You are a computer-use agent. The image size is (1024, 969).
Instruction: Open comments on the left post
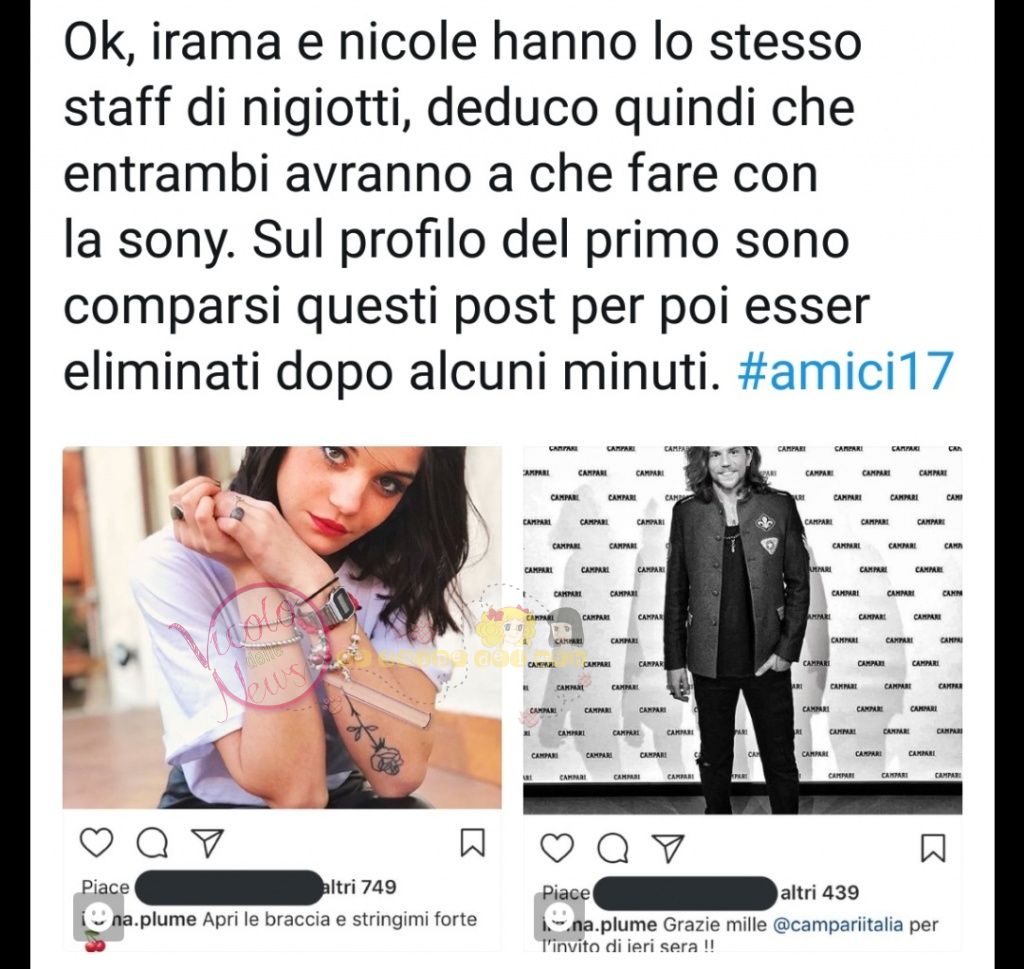(152, 844)
